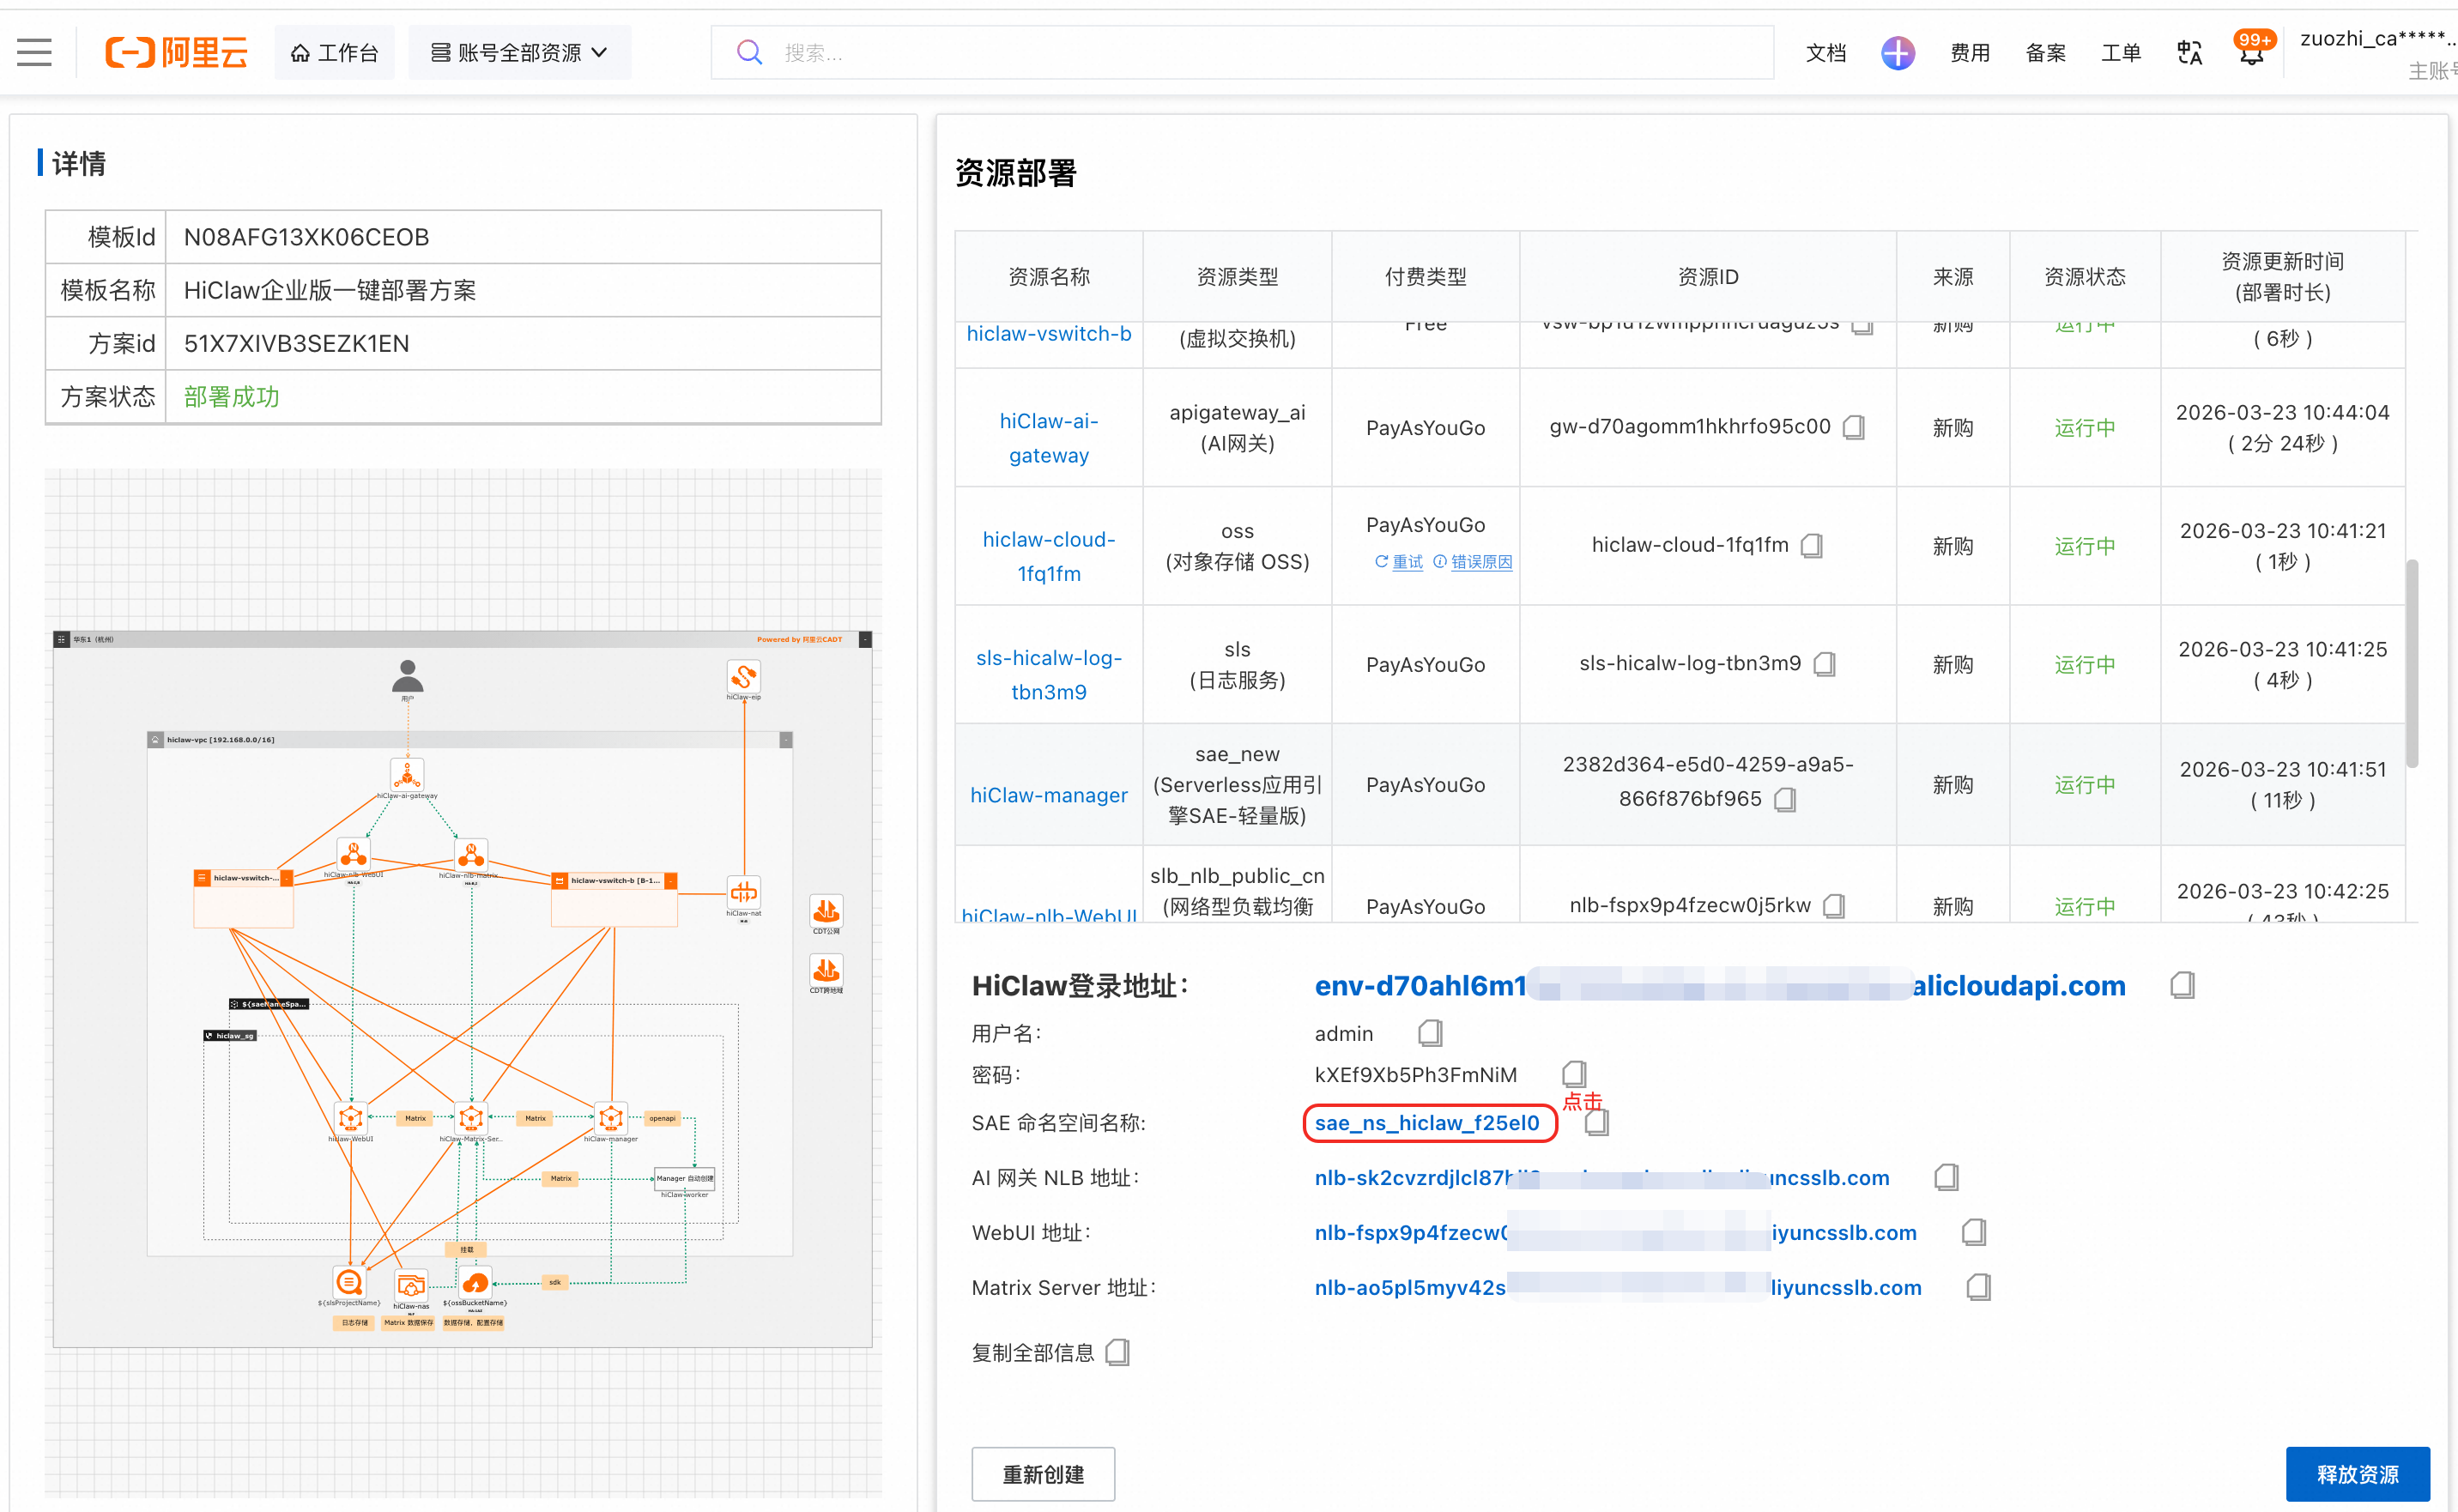Select template ID text N08AFG13XK06CEOB
The width and height of the screenshot is (2458, 1512).
[306, 237]
